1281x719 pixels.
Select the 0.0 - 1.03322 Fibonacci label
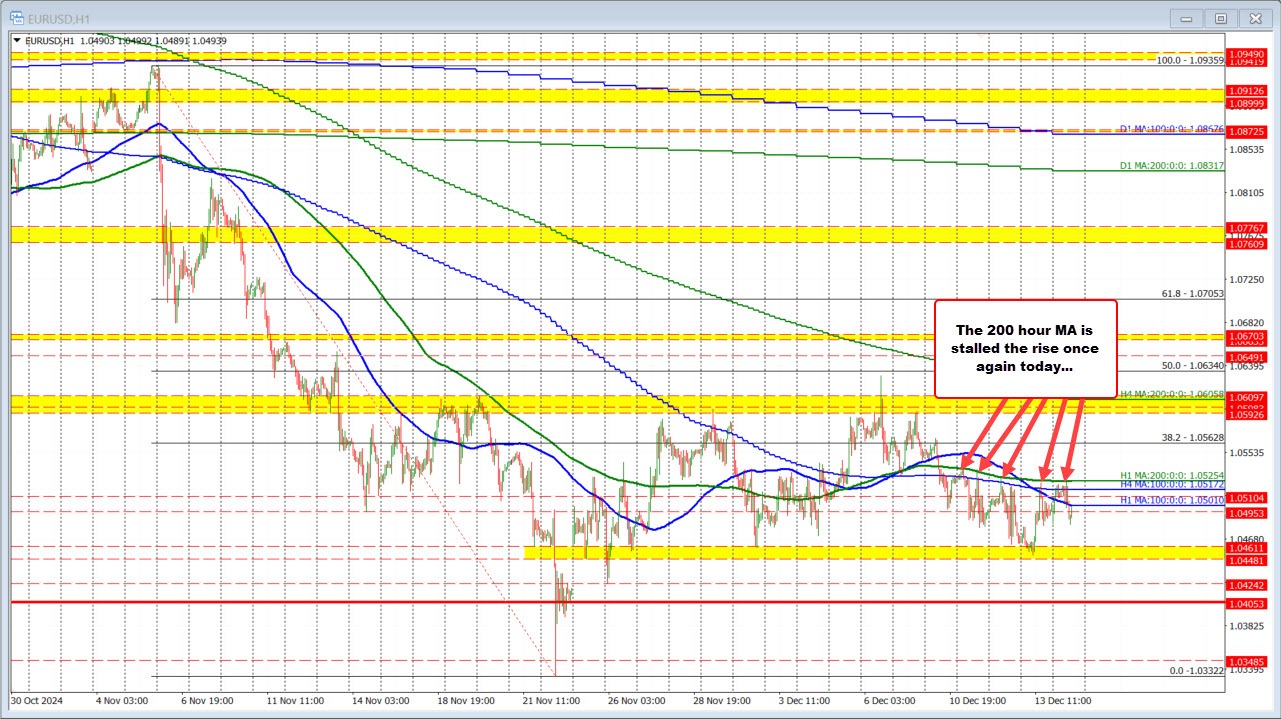(x=1196, y=670)
